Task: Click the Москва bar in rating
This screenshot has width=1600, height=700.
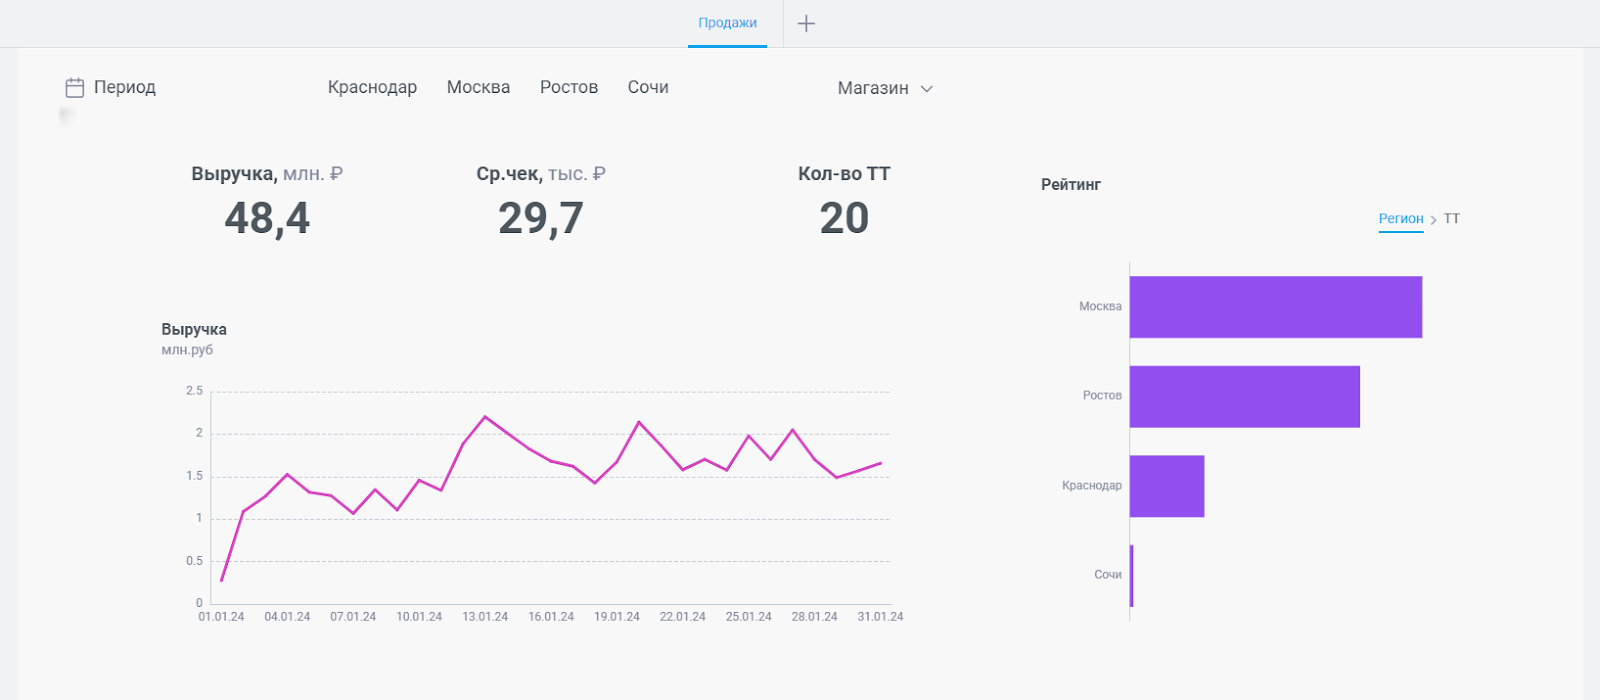Action: pos(1276,307)
